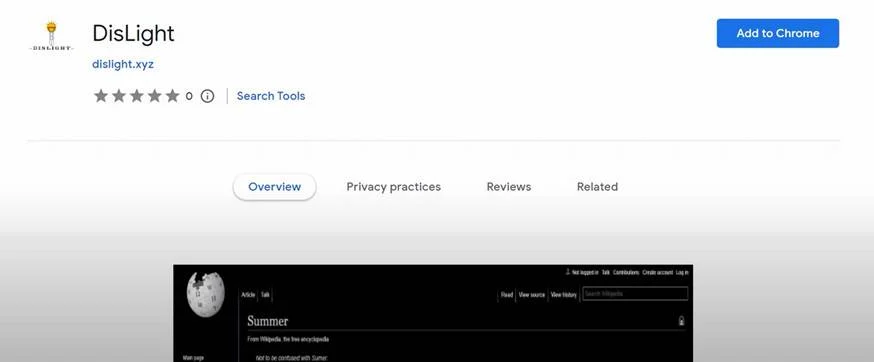This screenshot has height=362, width=874.
Task: Open the rating info circle icon
Action: click(x=207, y=96)
